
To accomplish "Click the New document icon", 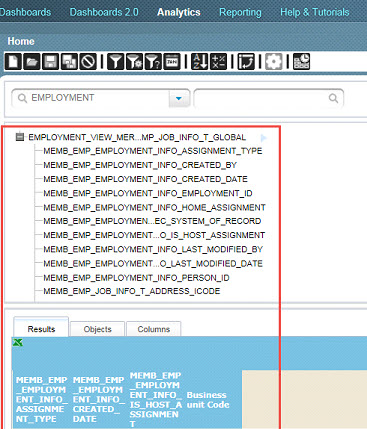I will coord(13,62).
